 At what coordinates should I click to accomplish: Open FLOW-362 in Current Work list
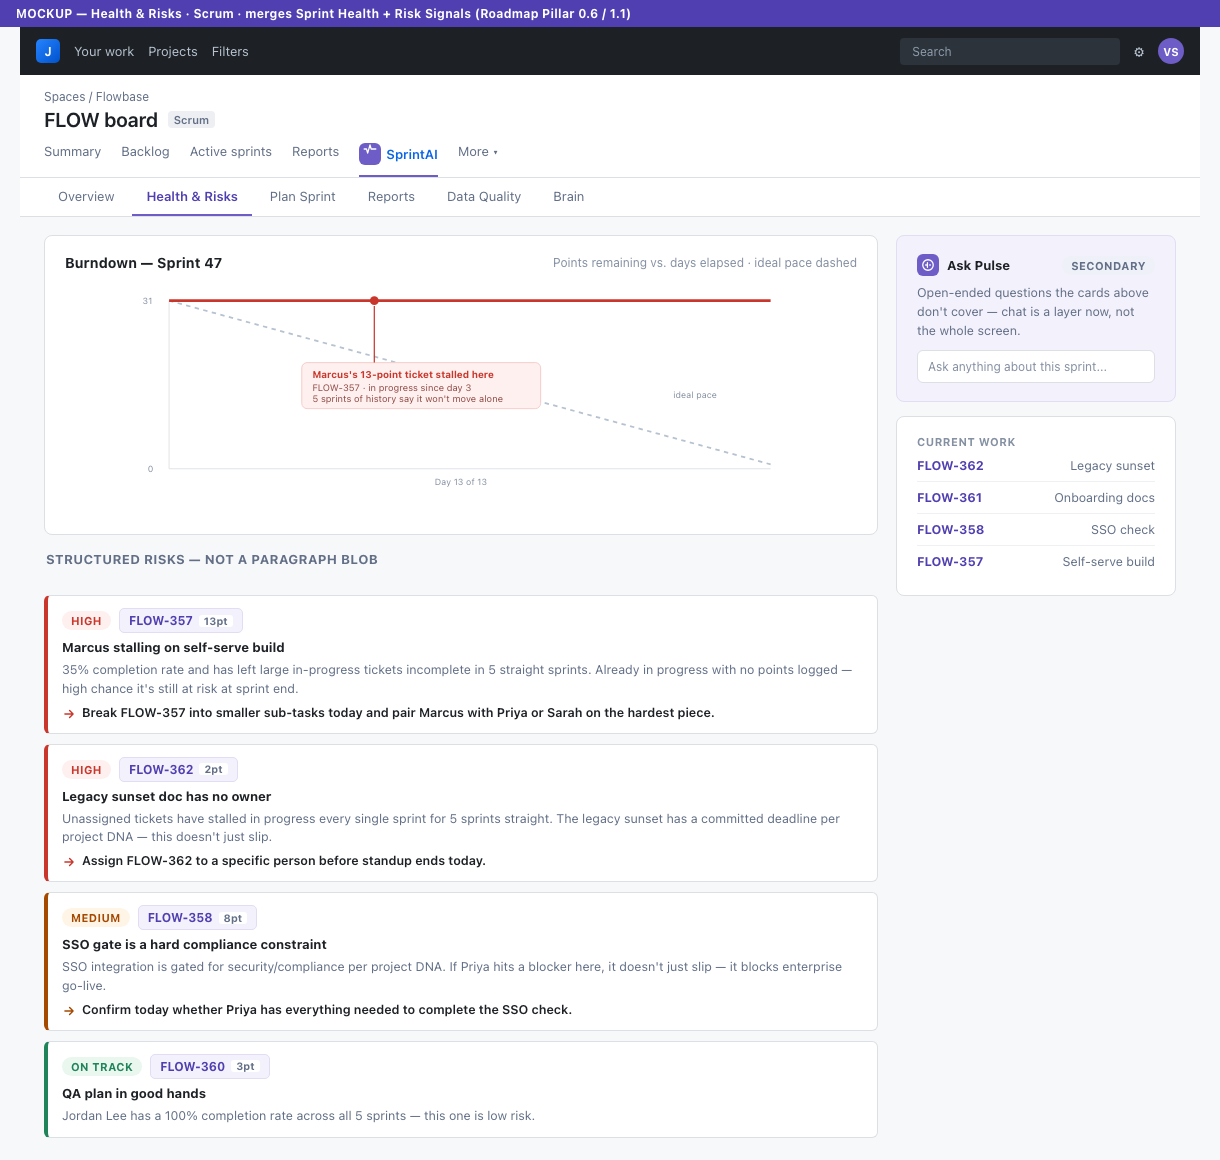pyautogui.click(x=950, y=466)
